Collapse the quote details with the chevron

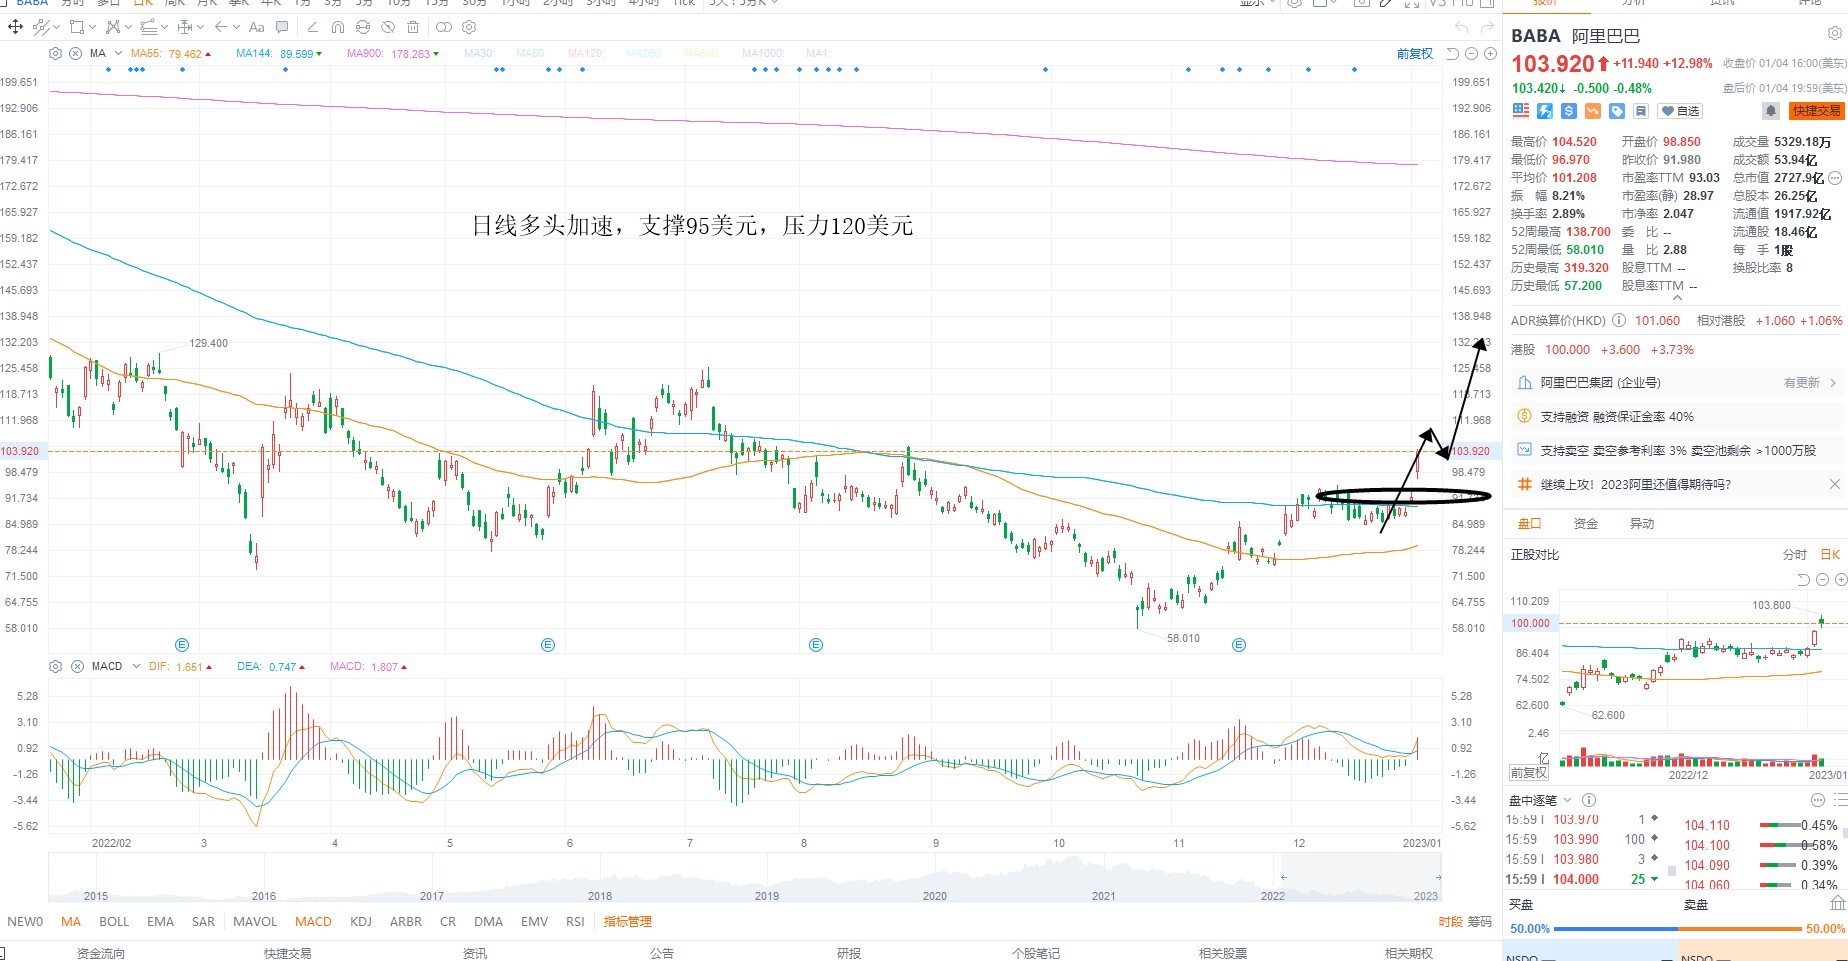[1677, 298]
